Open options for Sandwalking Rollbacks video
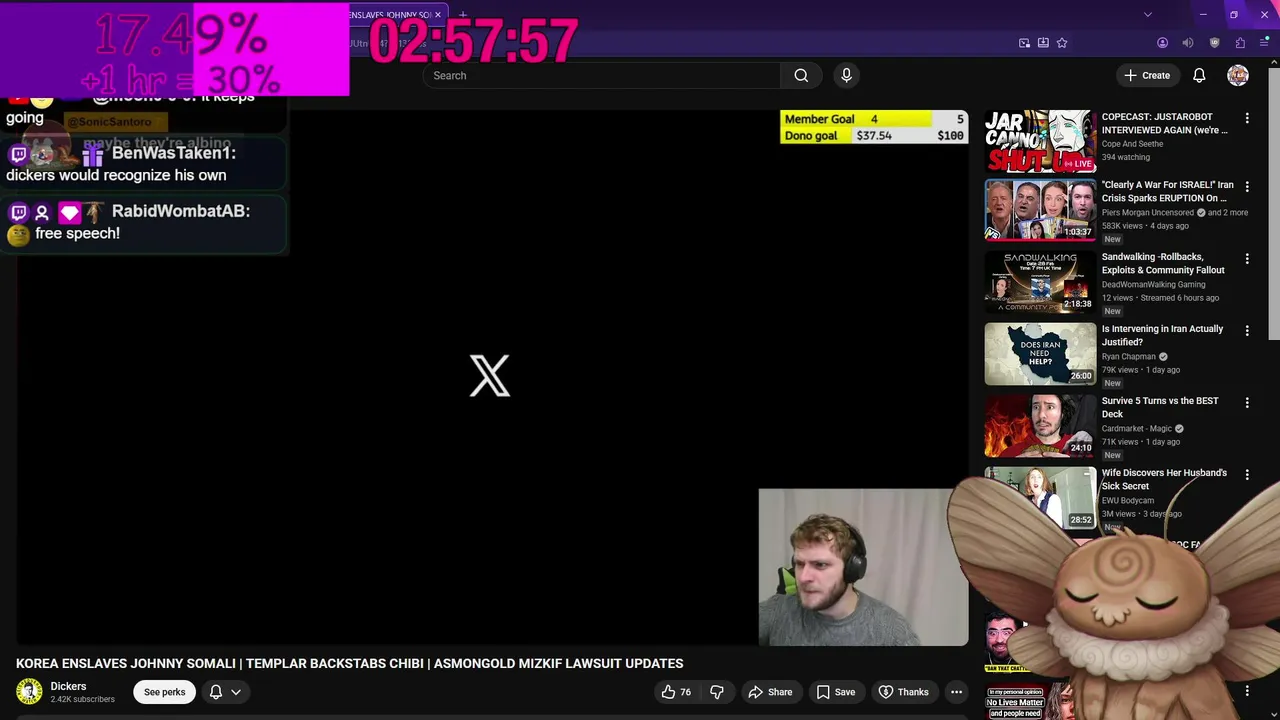The height and width of the screenshot is (720, 1280). click(1247, 258)
